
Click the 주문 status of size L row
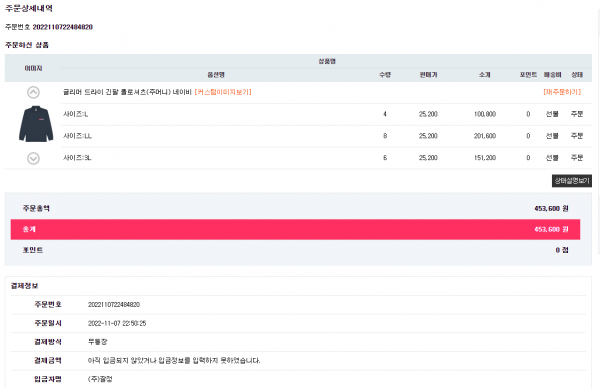(577, 114)
